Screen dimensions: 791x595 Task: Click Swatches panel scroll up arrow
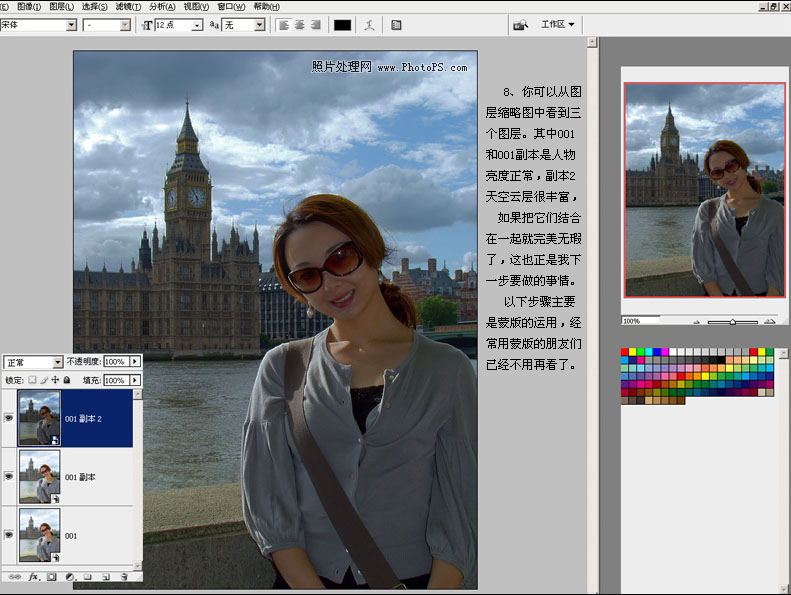point(783,354)
